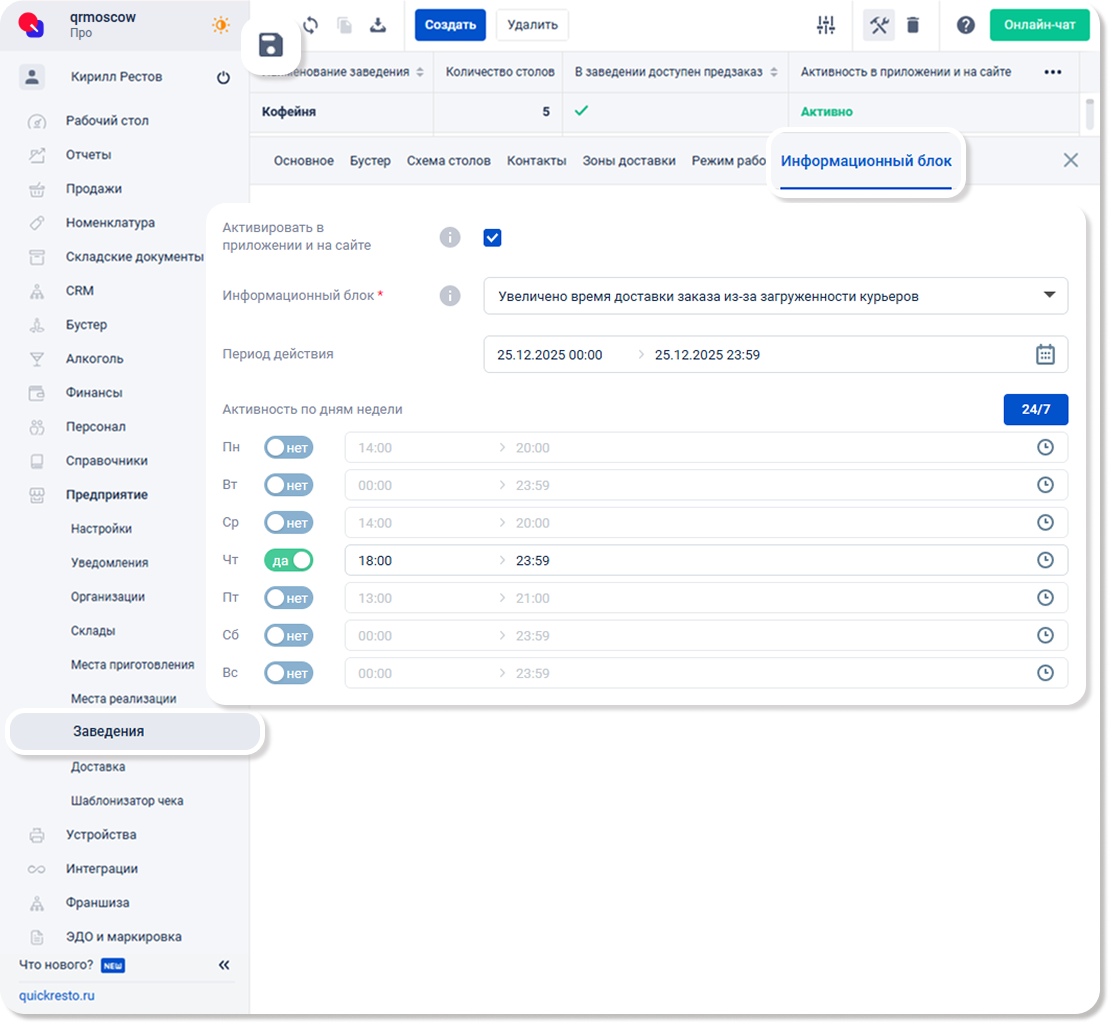Open help via question mark icon
This screenshot has width=1109, height=1023.
965,26
